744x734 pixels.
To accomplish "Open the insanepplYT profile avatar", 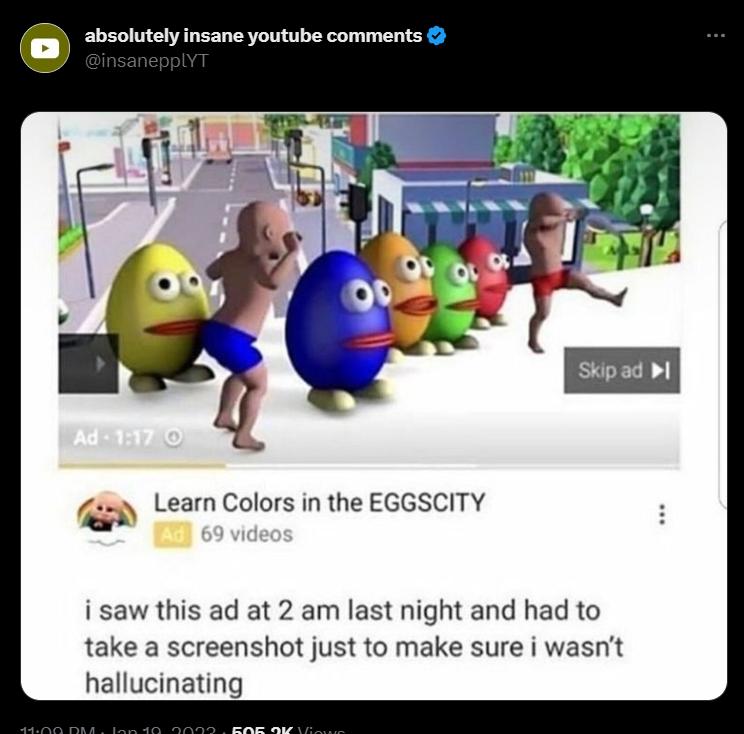I will pyautogui.click(x=45, y=48).
